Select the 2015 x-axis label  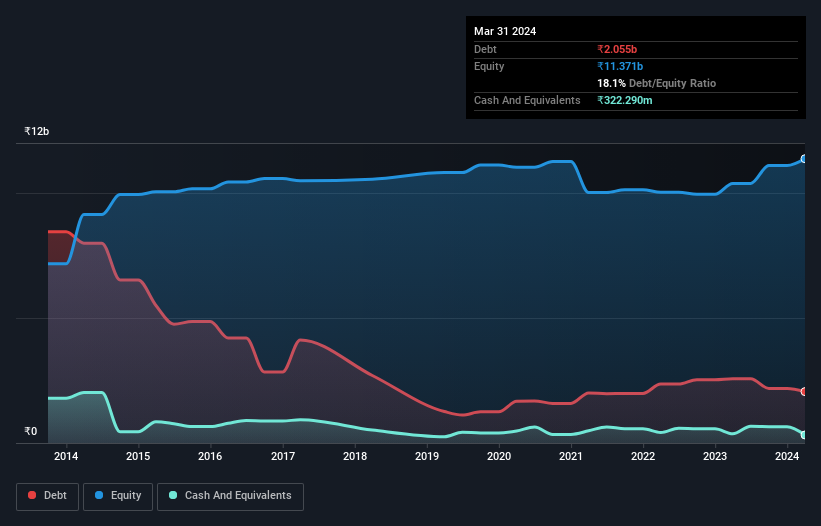(x=138, y=456)
